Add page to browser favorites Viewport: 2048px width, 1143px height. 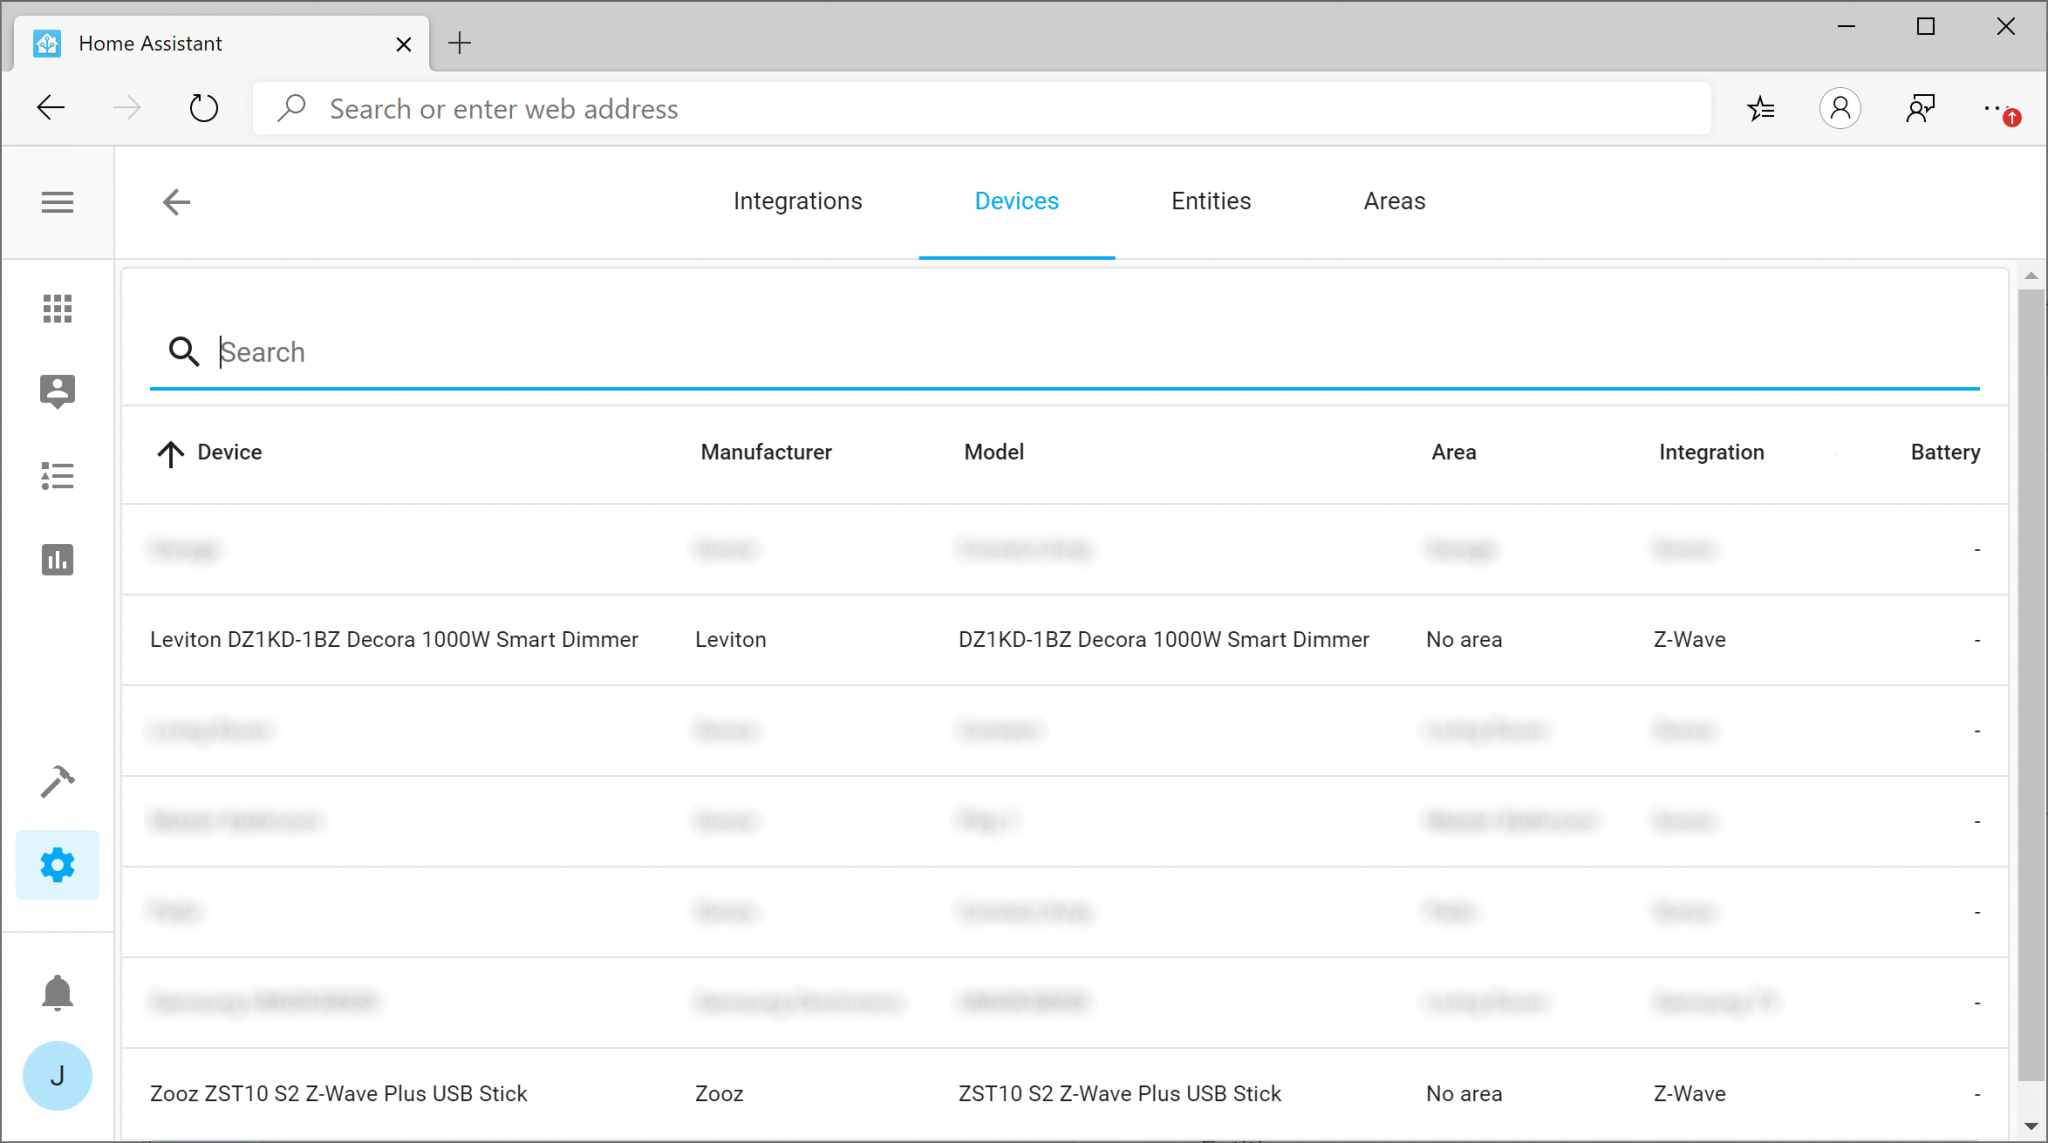[1762, 108]
